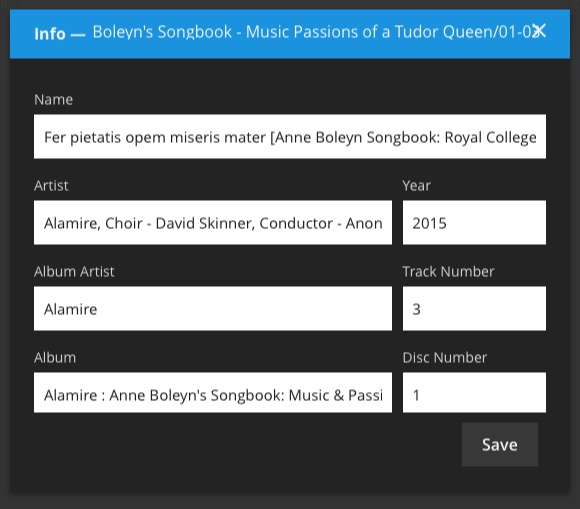The image size is (580, 509).
Task: Click the dark backdrop below the dialog
Action: click(x=290, y=501)
